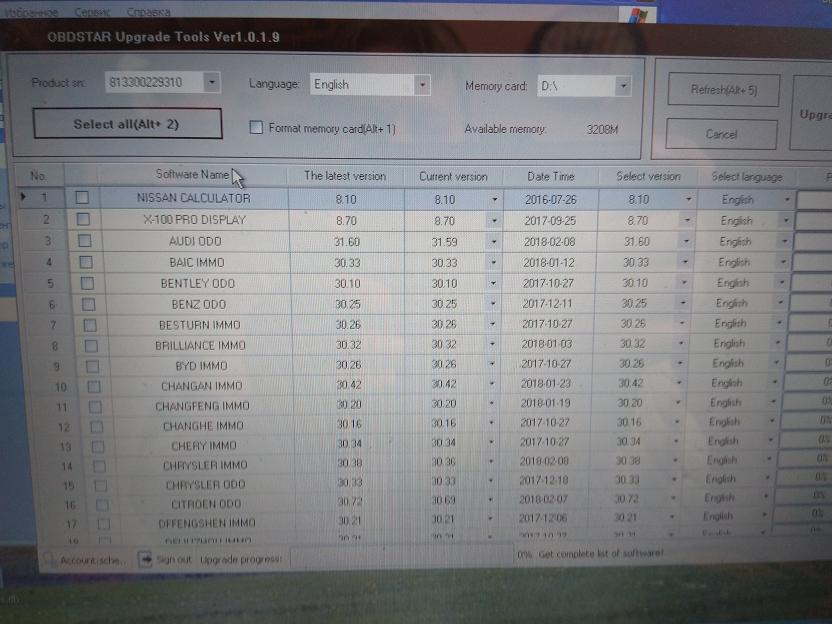Expand Current version dropdown for AUDI ODO
The width and height of the screenshot is (832, 624).
coord(494,242)
